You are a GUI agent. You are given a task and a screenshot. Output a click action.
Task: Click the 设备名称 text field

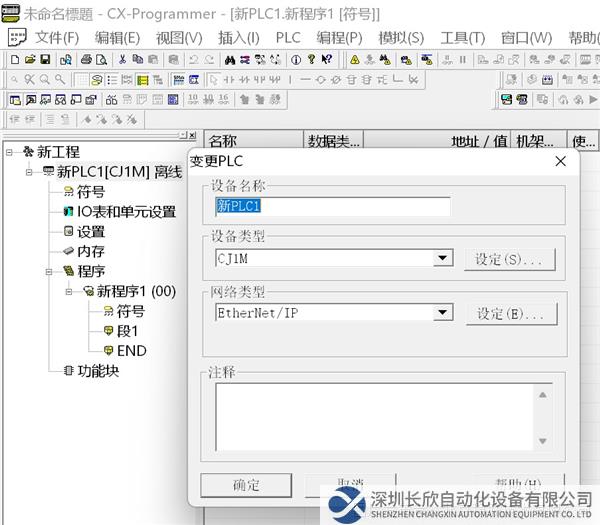[332, 206]
